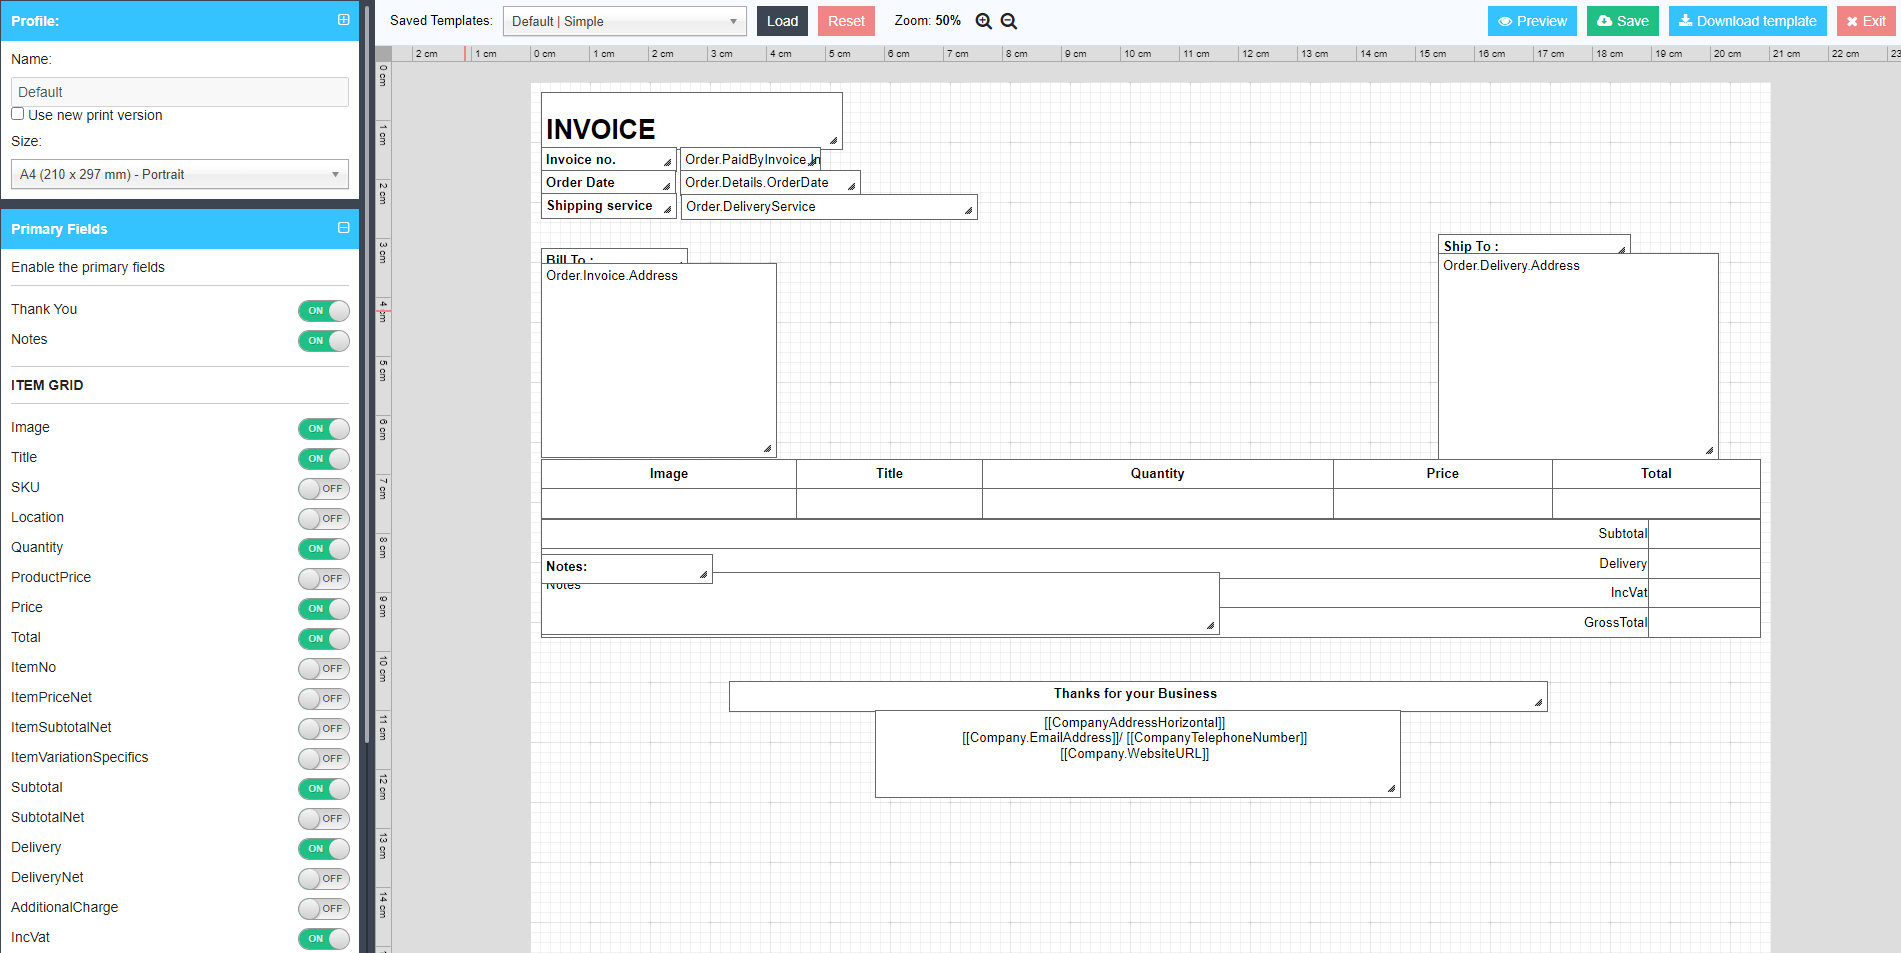The width and height of the screenshot is (1901, 953).
Task: Disable the Subtotal switch
Action: (x=324, y=789)
